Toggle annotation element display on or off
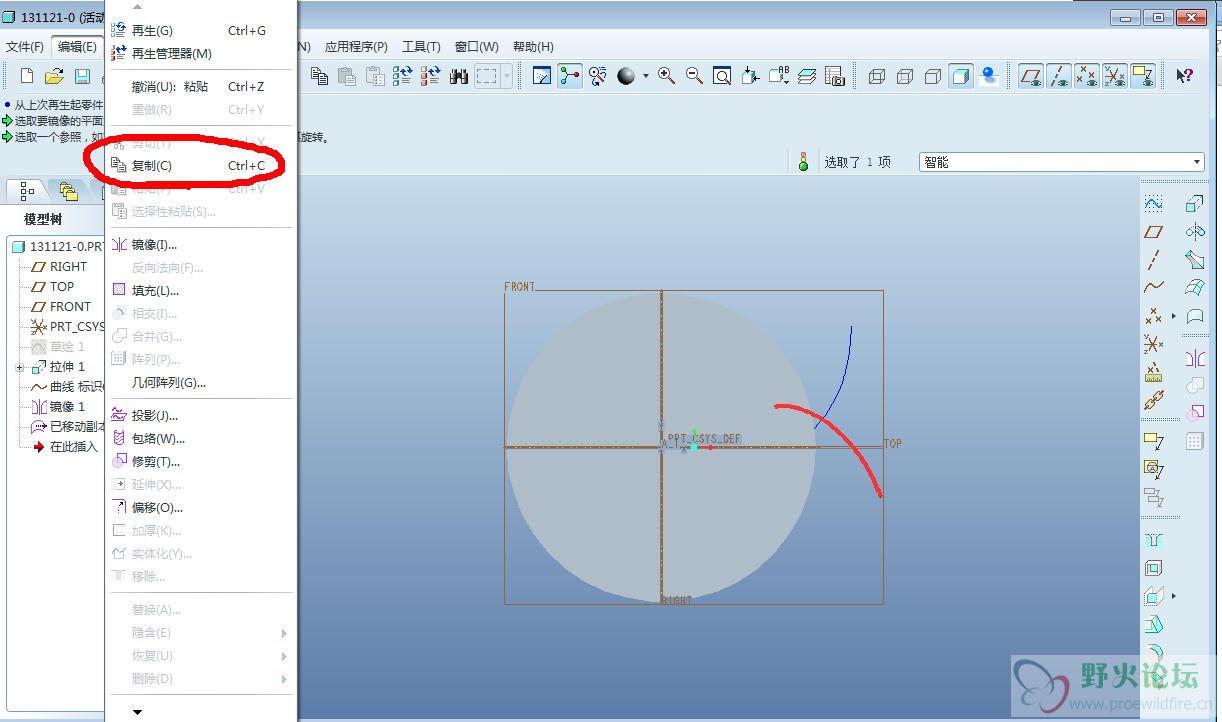This screenshot has width=1222, height=722. pos(1143,76)
